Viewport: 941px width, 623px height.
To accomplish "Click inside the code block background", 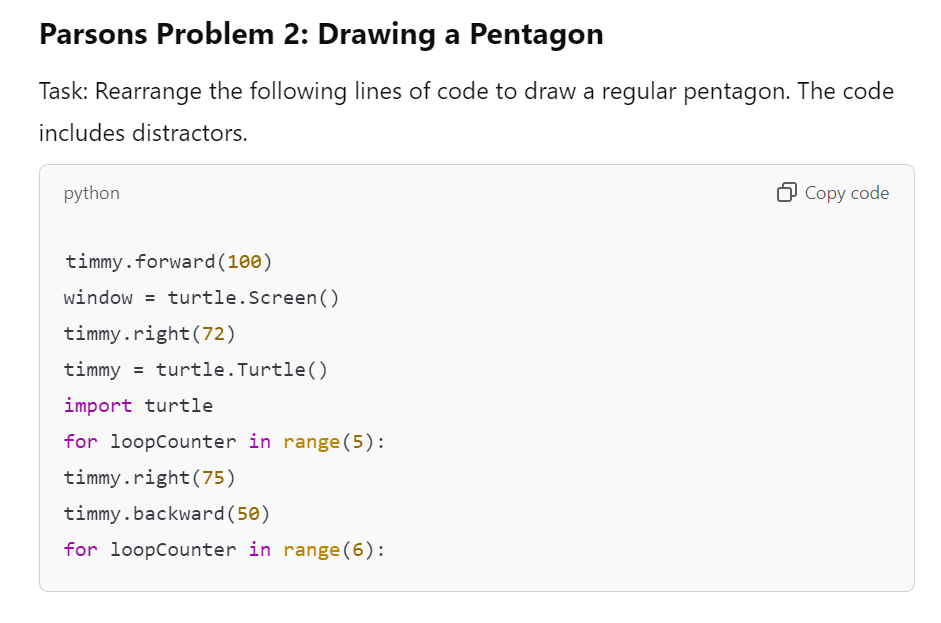I will tap(600, 400).
